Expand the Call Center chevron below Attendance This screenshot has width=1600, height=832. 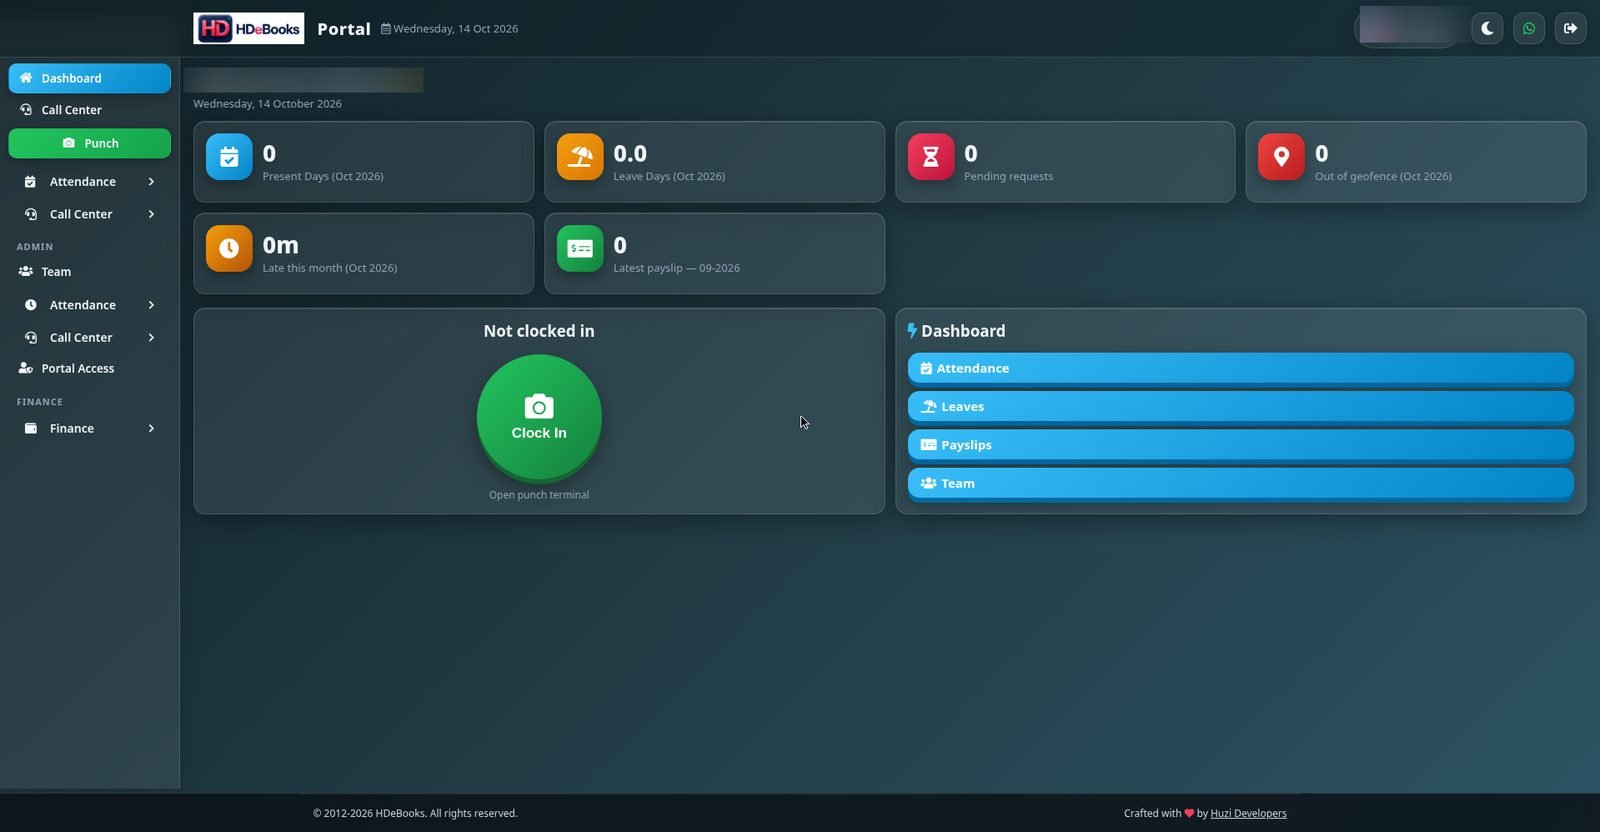point(151,214)
